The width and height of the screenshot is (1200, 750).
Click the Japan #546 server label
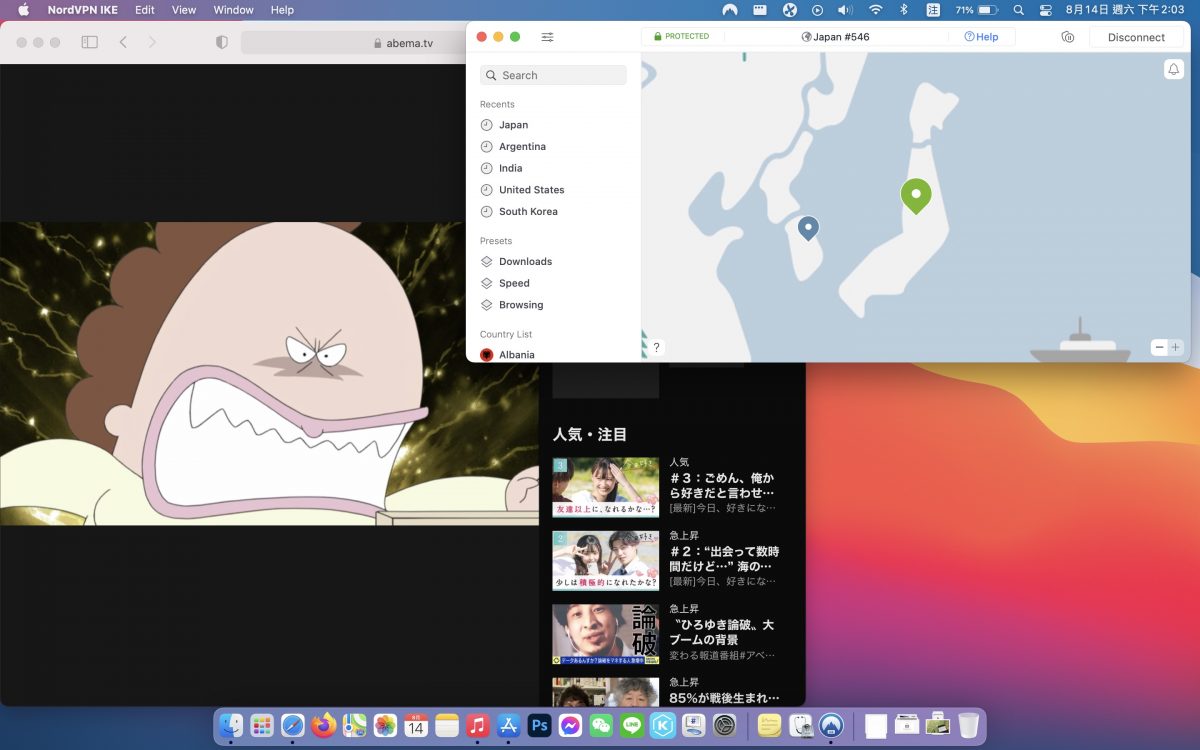[836, 37]
